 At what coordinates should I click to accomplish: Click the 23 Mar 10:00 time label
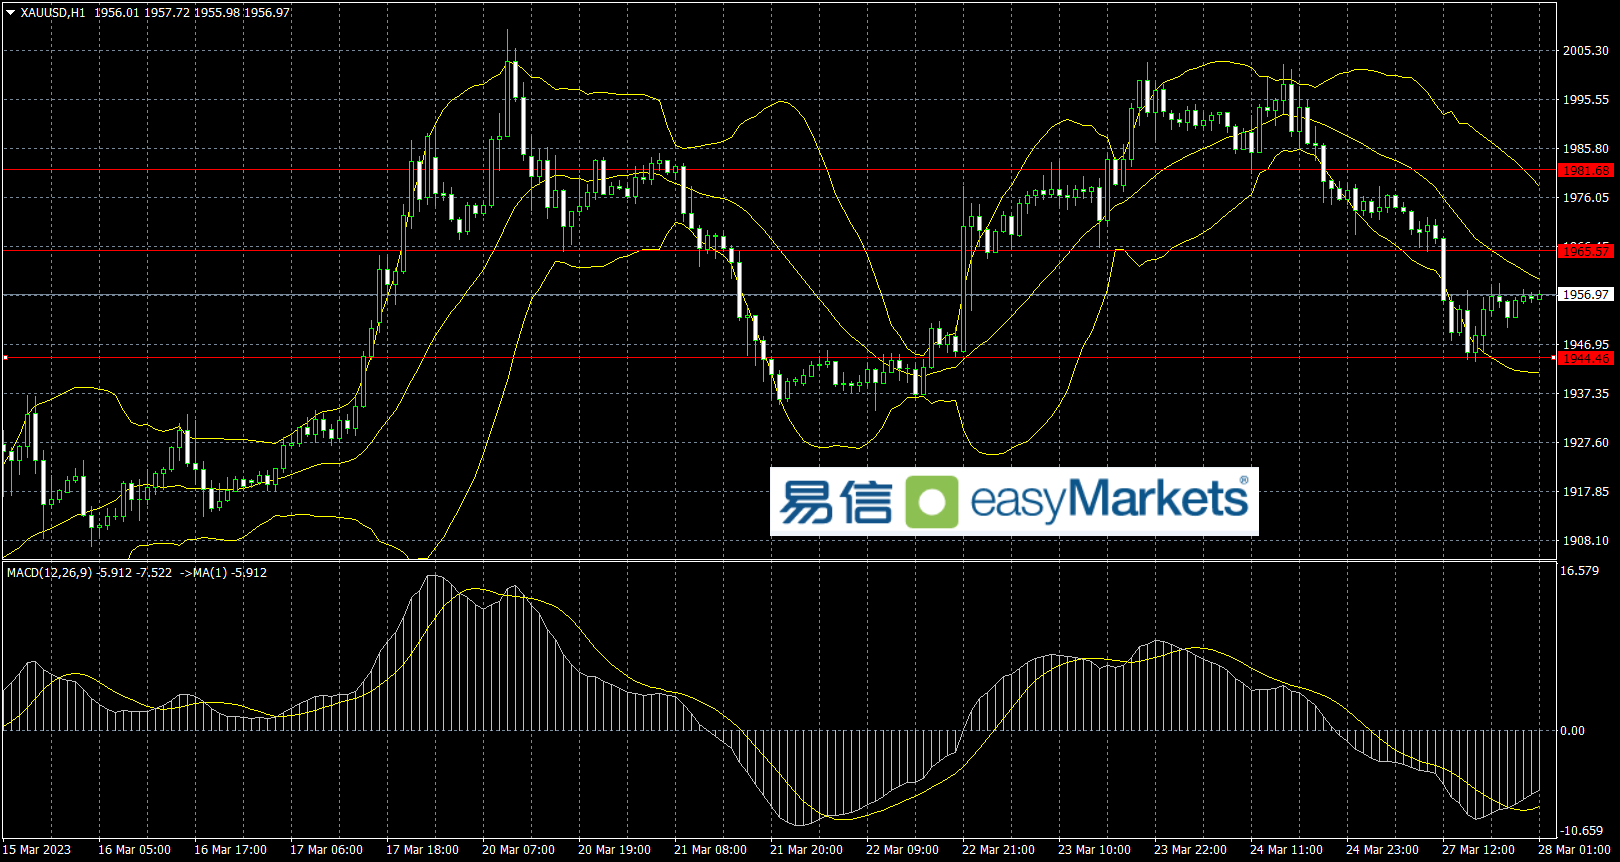click(1094, 850)
